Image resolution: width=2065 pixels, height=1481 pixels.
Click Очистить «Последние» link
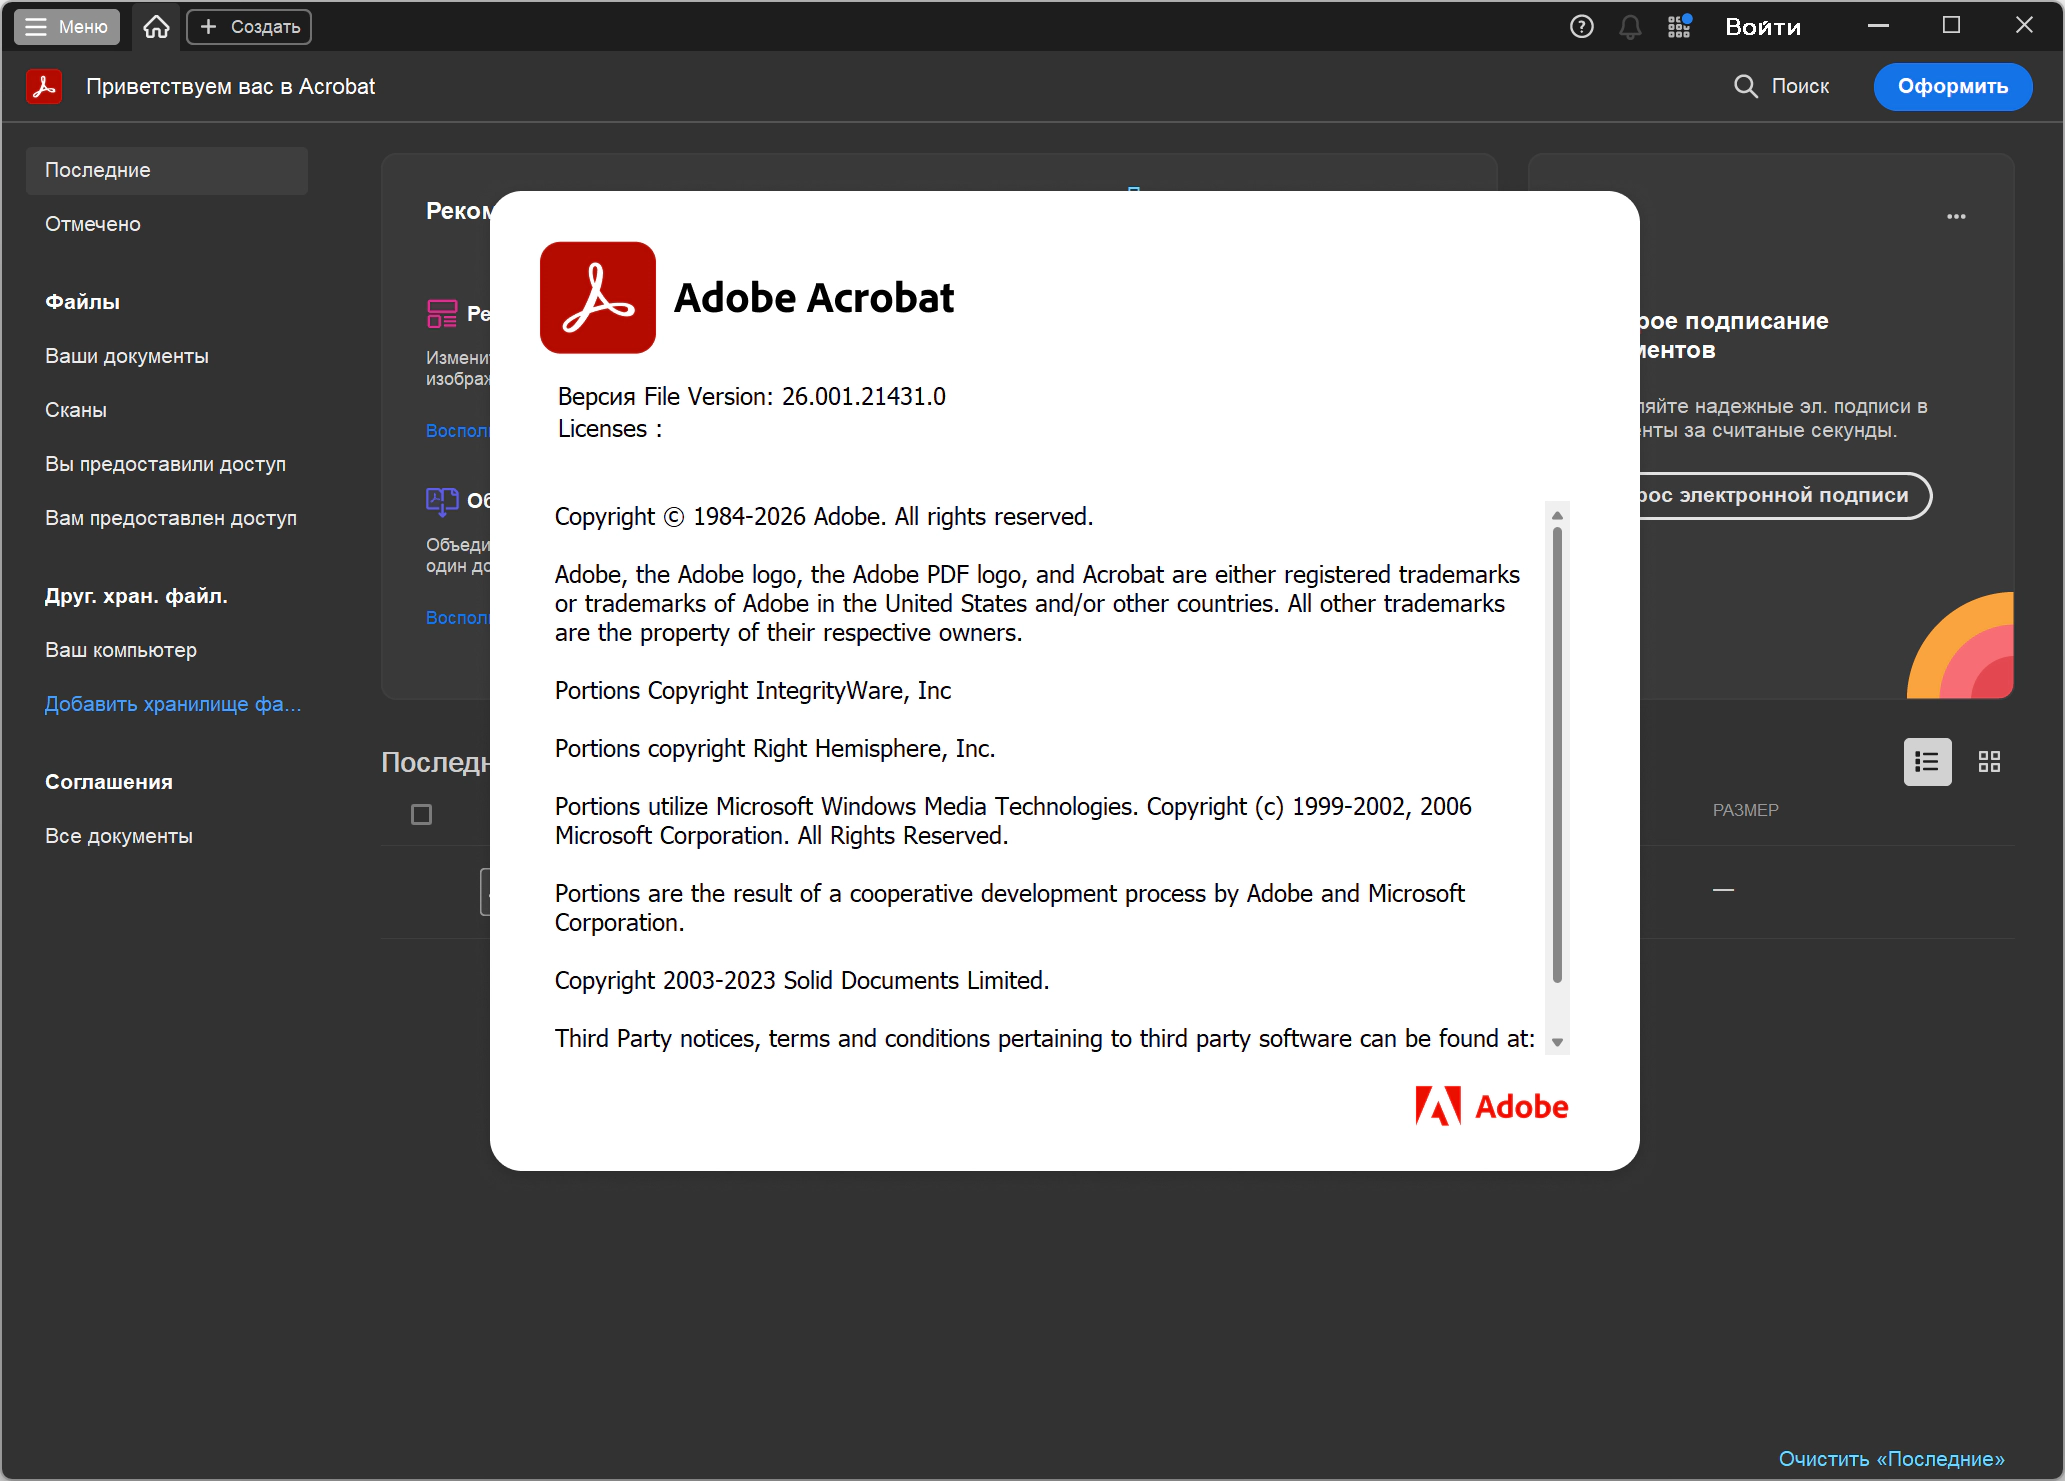click(1891, 1459)
